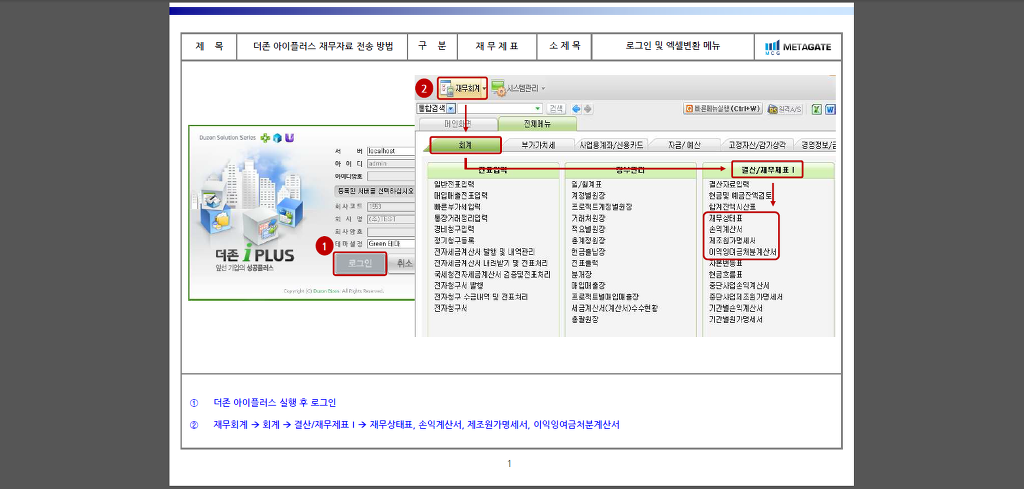
Task: Click the 로그인 button
Action: pyautogui.click(x=360, y=263)
